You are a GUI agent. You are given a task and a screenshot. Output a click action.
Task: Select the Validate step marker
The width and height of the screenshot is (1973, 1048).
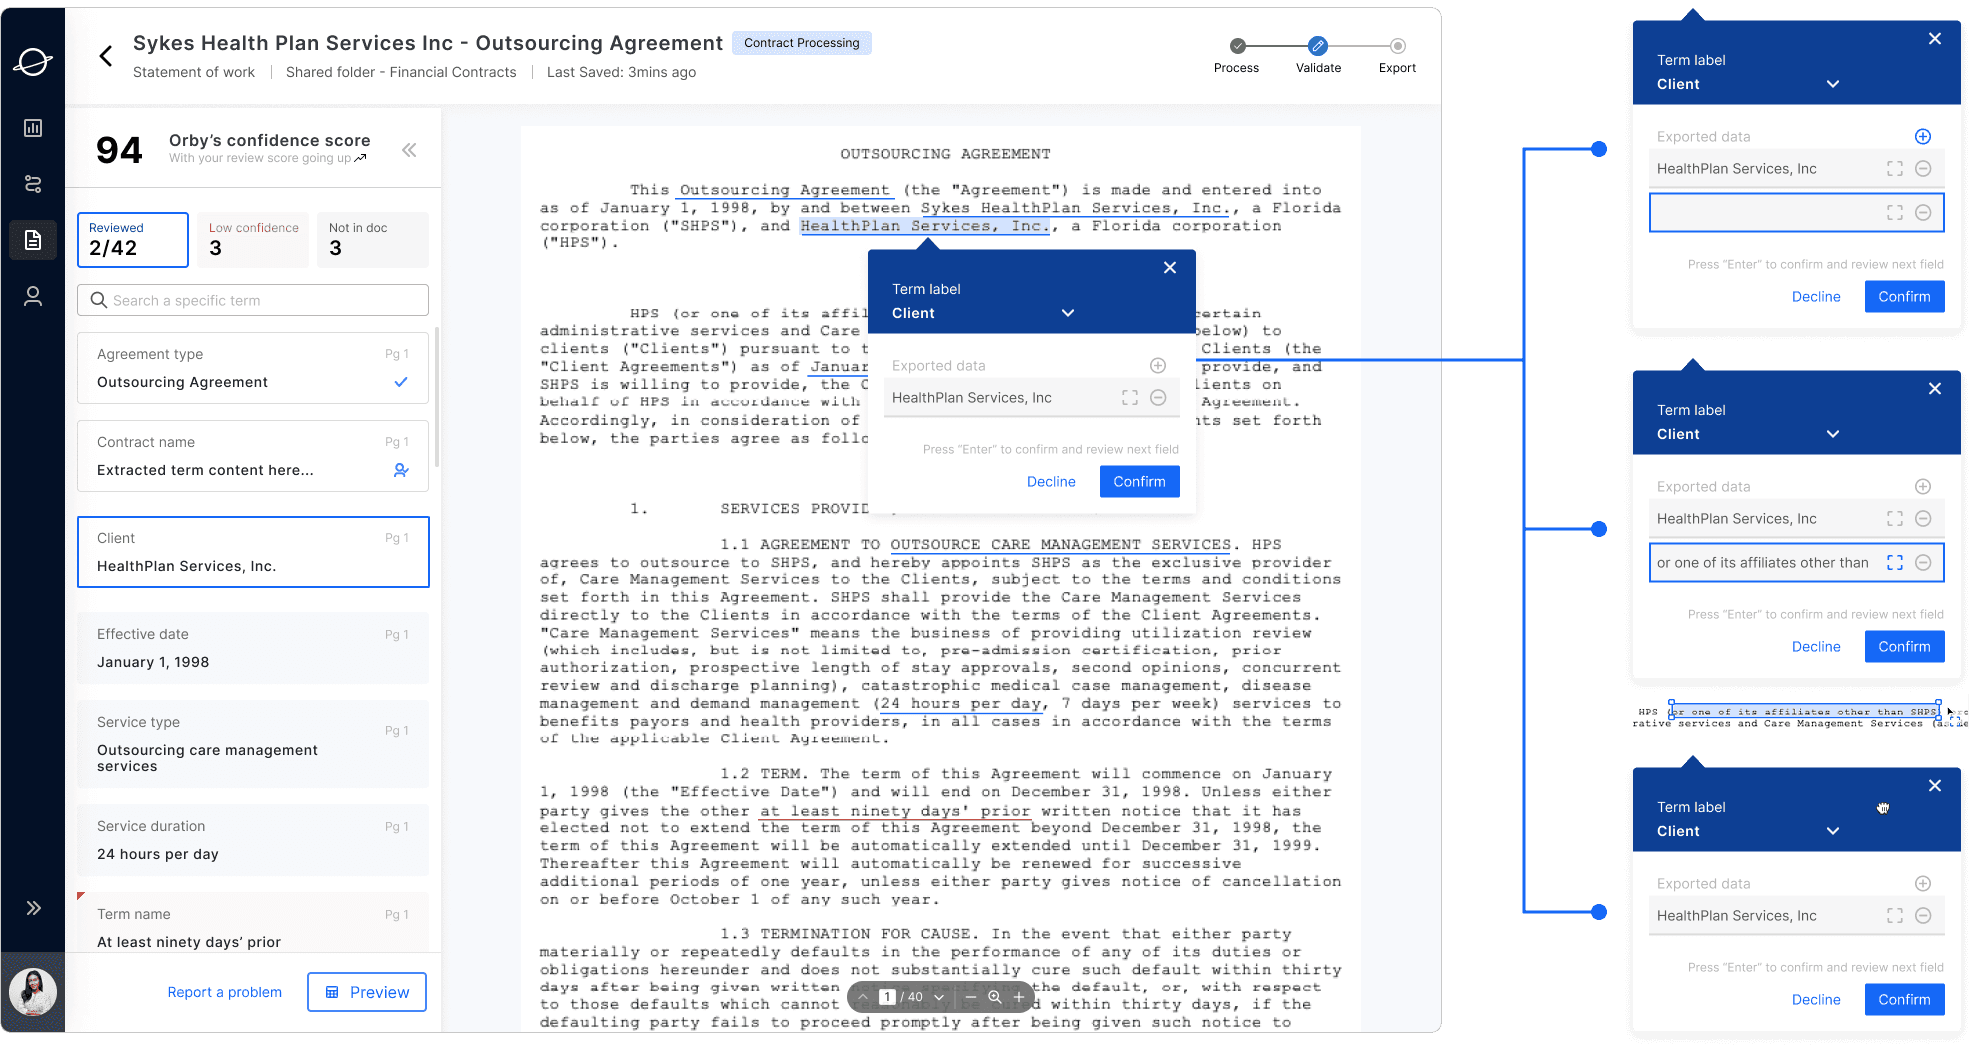[1318, 46]
